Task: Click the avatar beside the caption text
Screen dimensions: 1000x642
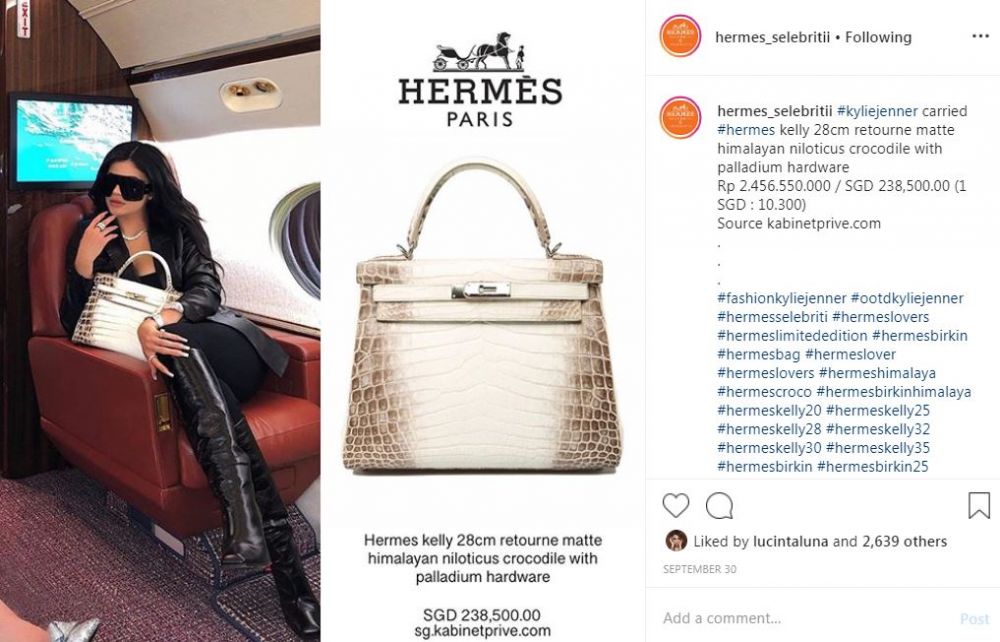Action: tap(680, 118)
